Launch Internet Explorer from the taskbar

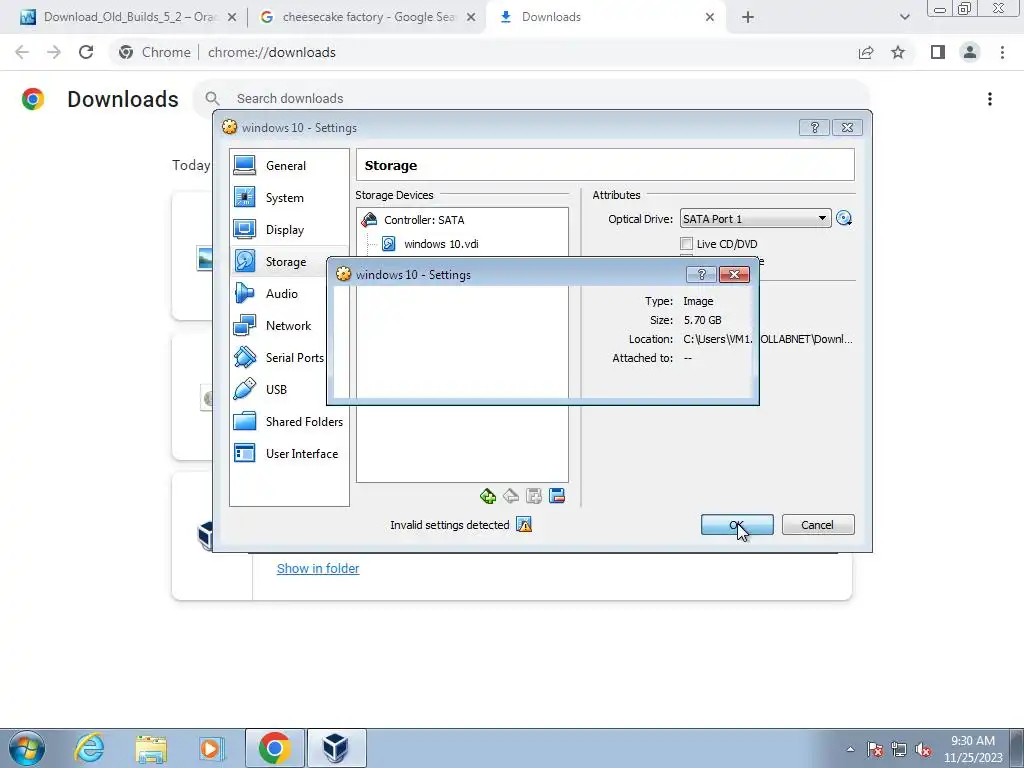coord(89,748)
